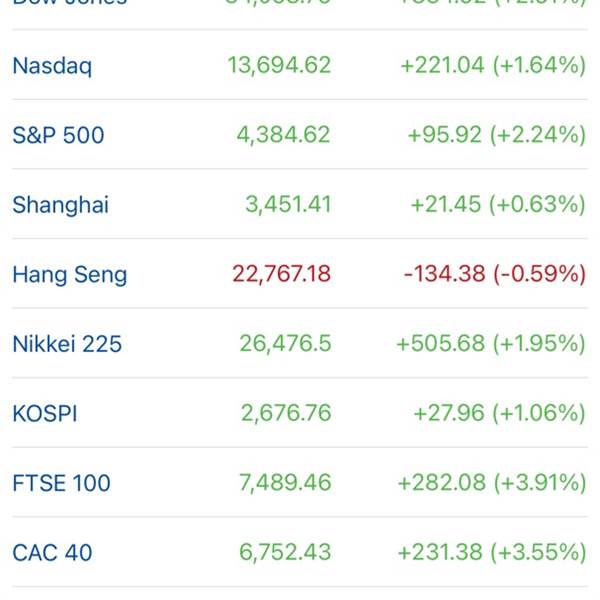600x600 pixels.
Task: Open the Shanghai index link
Action: click(60, 205)
